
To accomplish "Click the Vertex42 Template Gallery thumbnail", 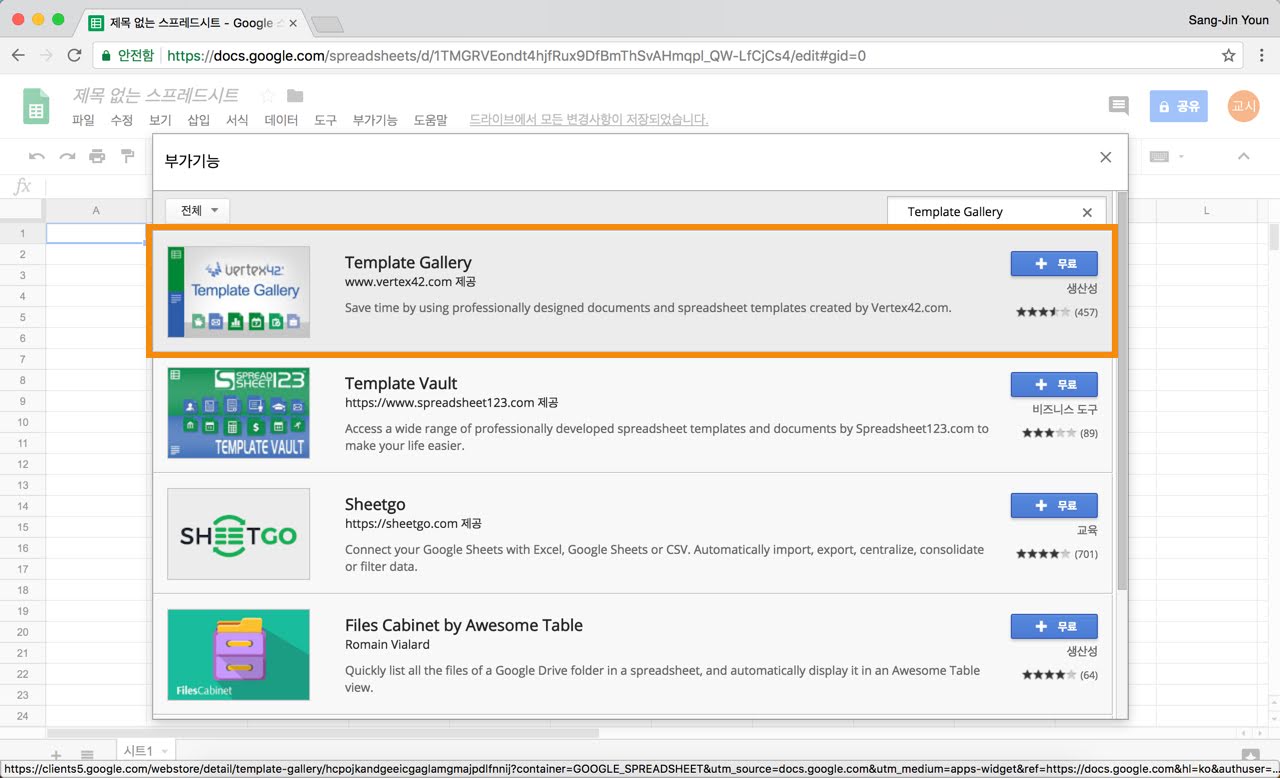I will click(239, 292).
